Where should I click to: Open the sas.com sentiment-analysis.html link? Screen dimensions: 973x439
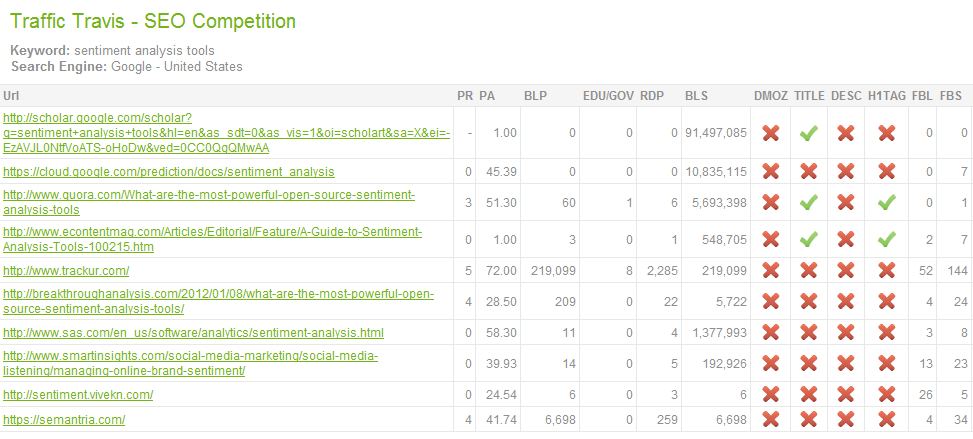point(193,333)
